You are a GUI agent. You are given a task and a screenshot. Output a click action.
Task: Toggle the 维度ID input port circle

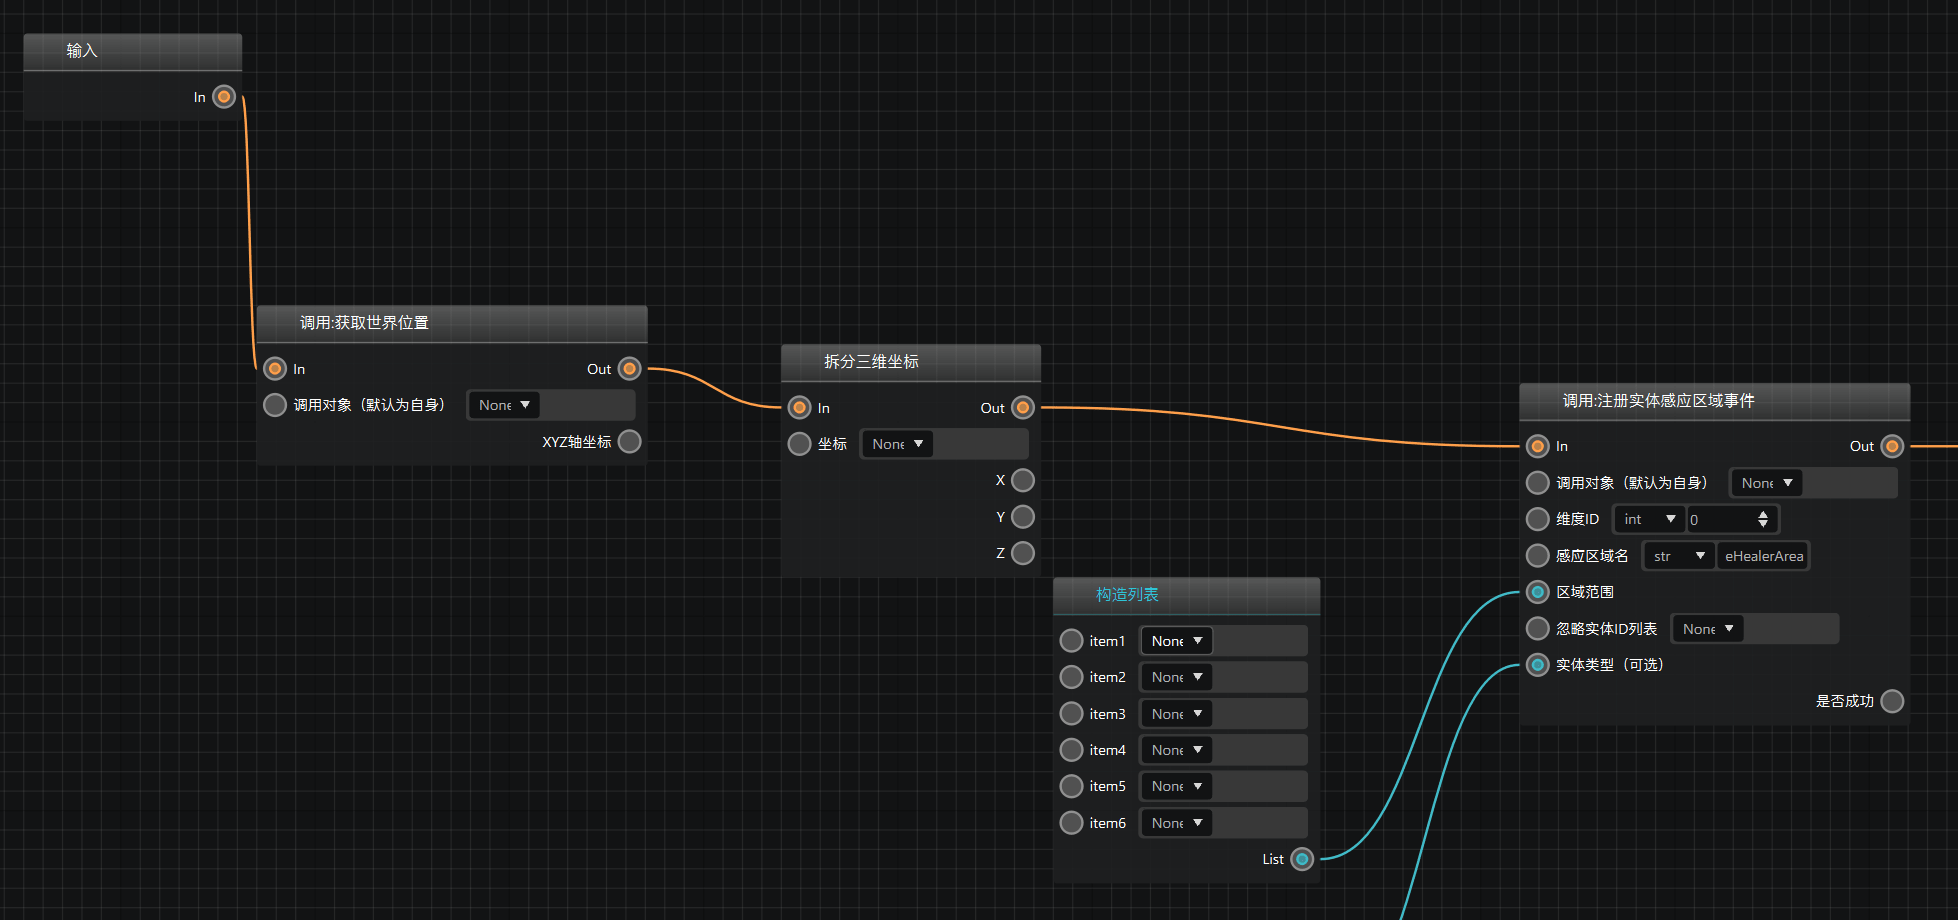1538,519
